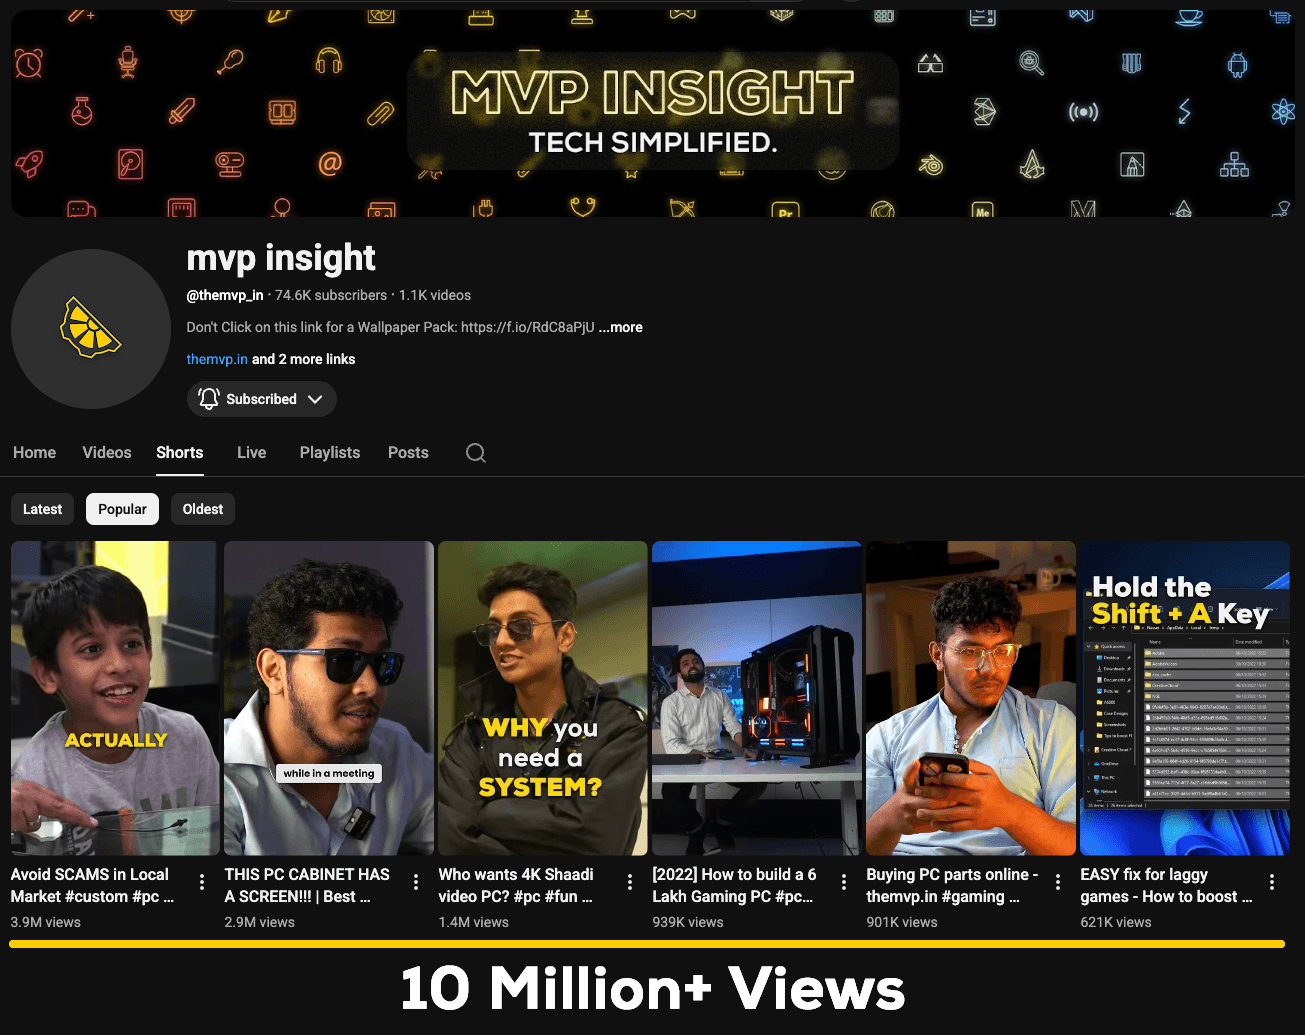This screenshot has height=1035, width=1305.
Task: Open options menu for PC CABINET short
Action: (x=416, y=882)
